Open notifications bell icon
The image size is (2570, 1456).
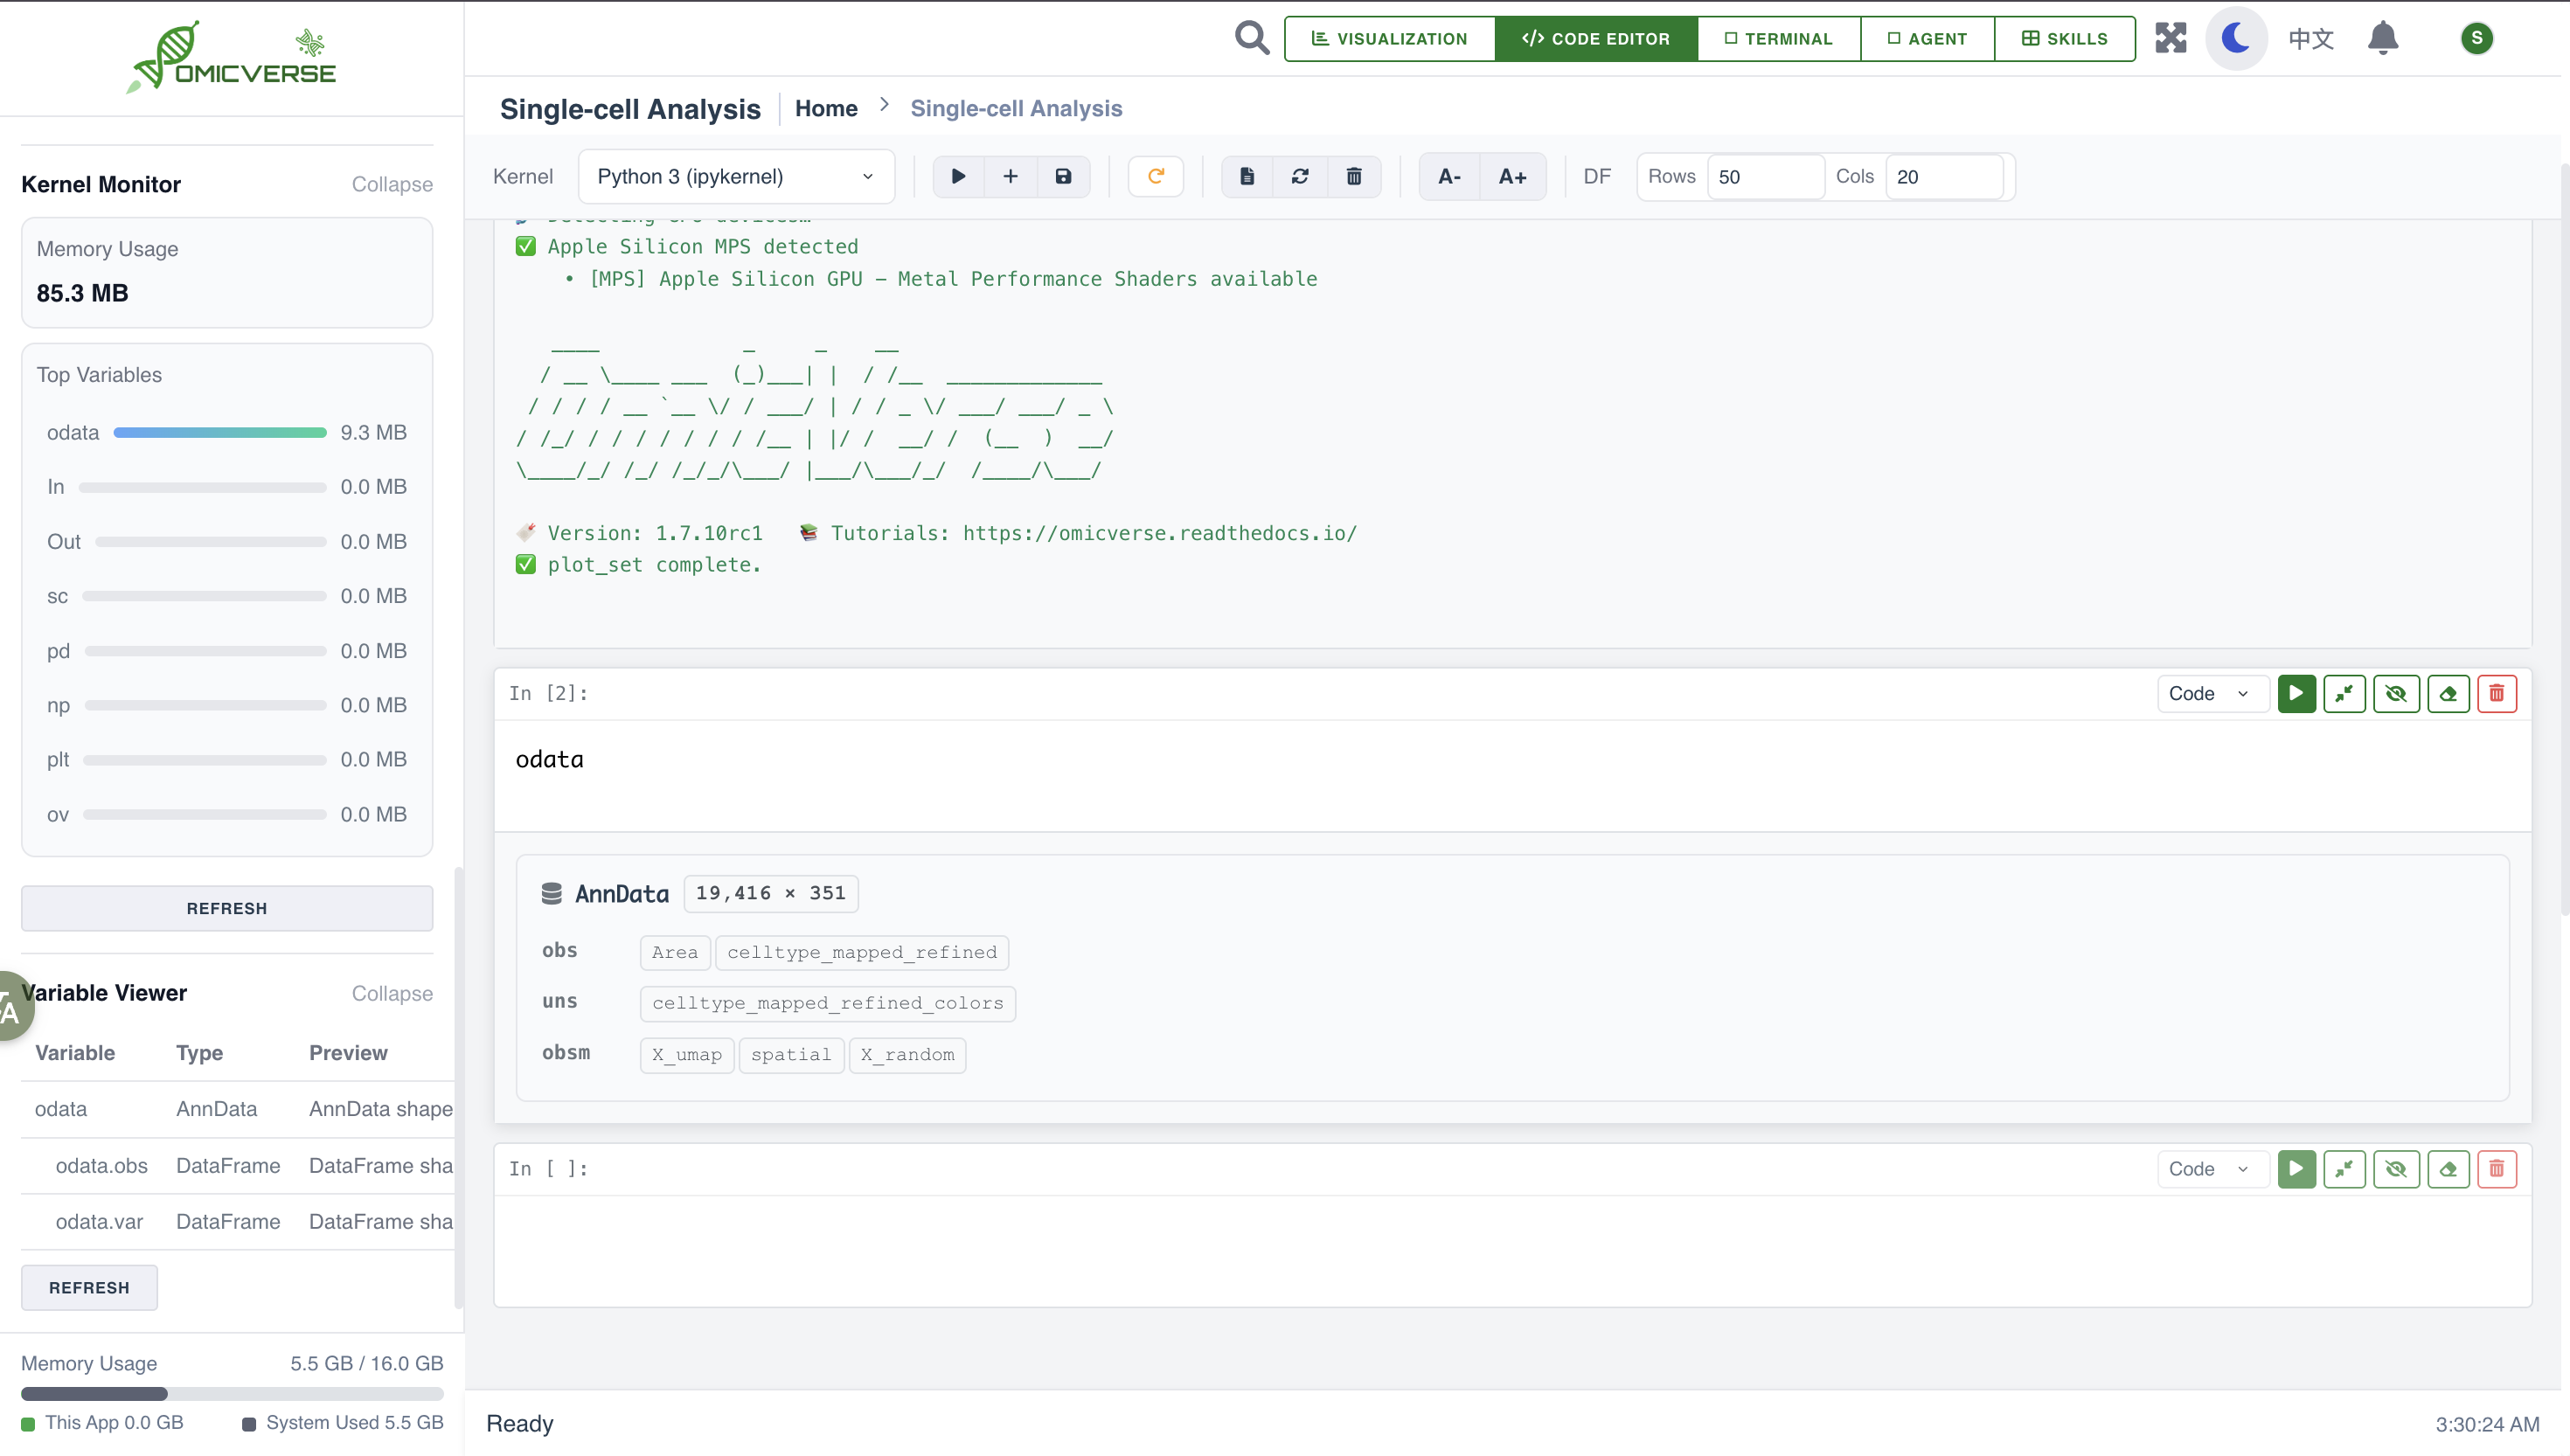point(2382,38)
